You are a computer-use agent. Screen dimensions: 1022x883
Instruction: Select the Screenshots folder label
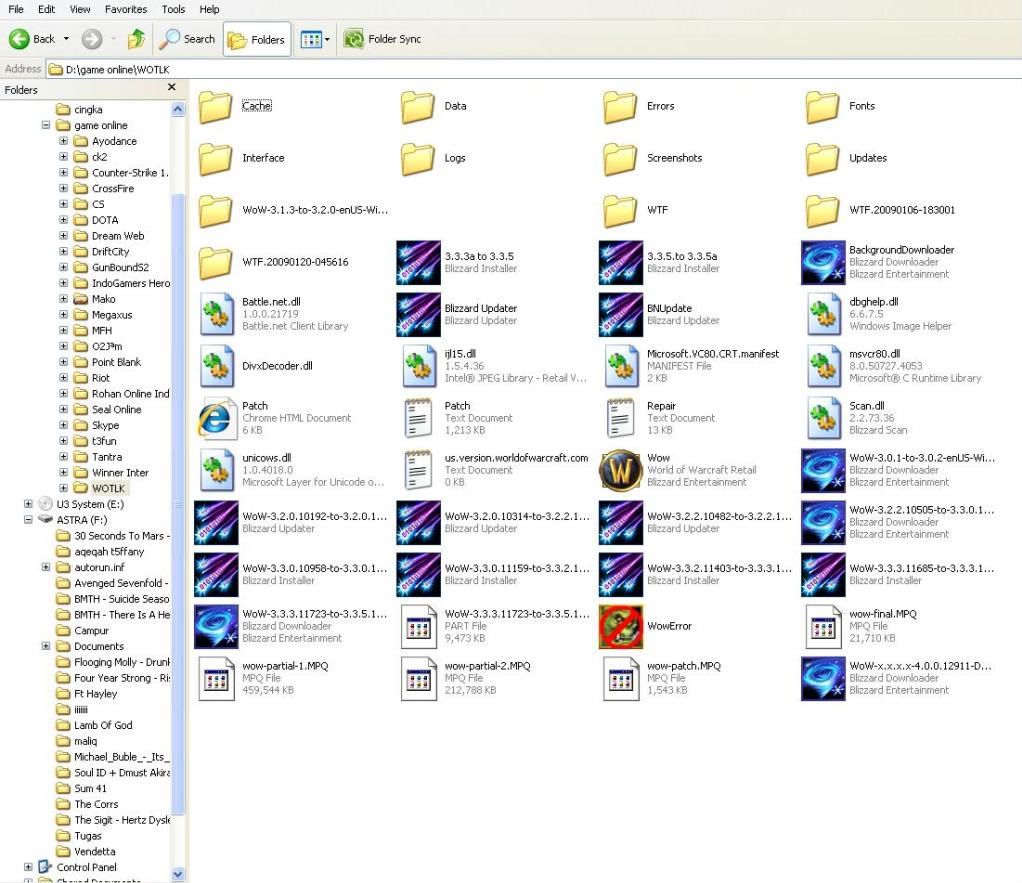tap(675, 158)
